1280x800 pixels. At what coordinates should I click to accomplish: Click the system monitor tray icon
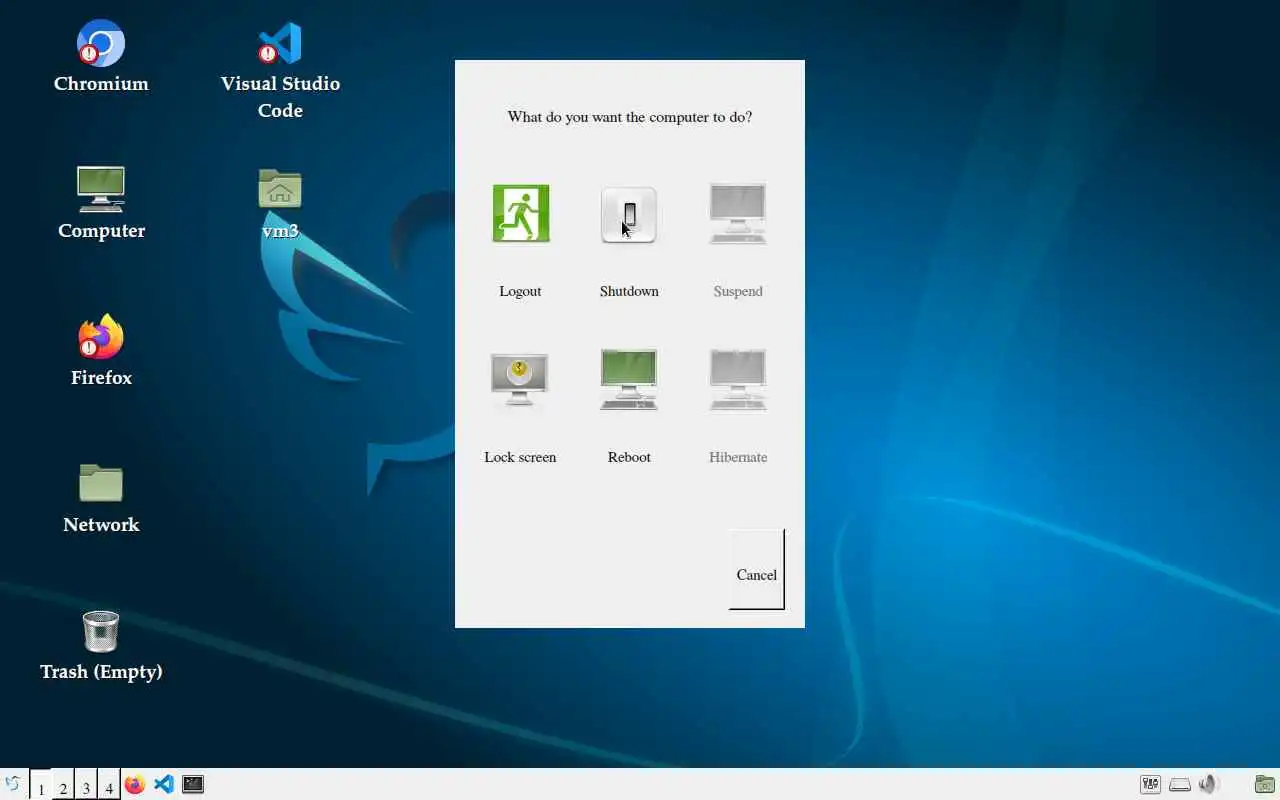coord(1151,785)
